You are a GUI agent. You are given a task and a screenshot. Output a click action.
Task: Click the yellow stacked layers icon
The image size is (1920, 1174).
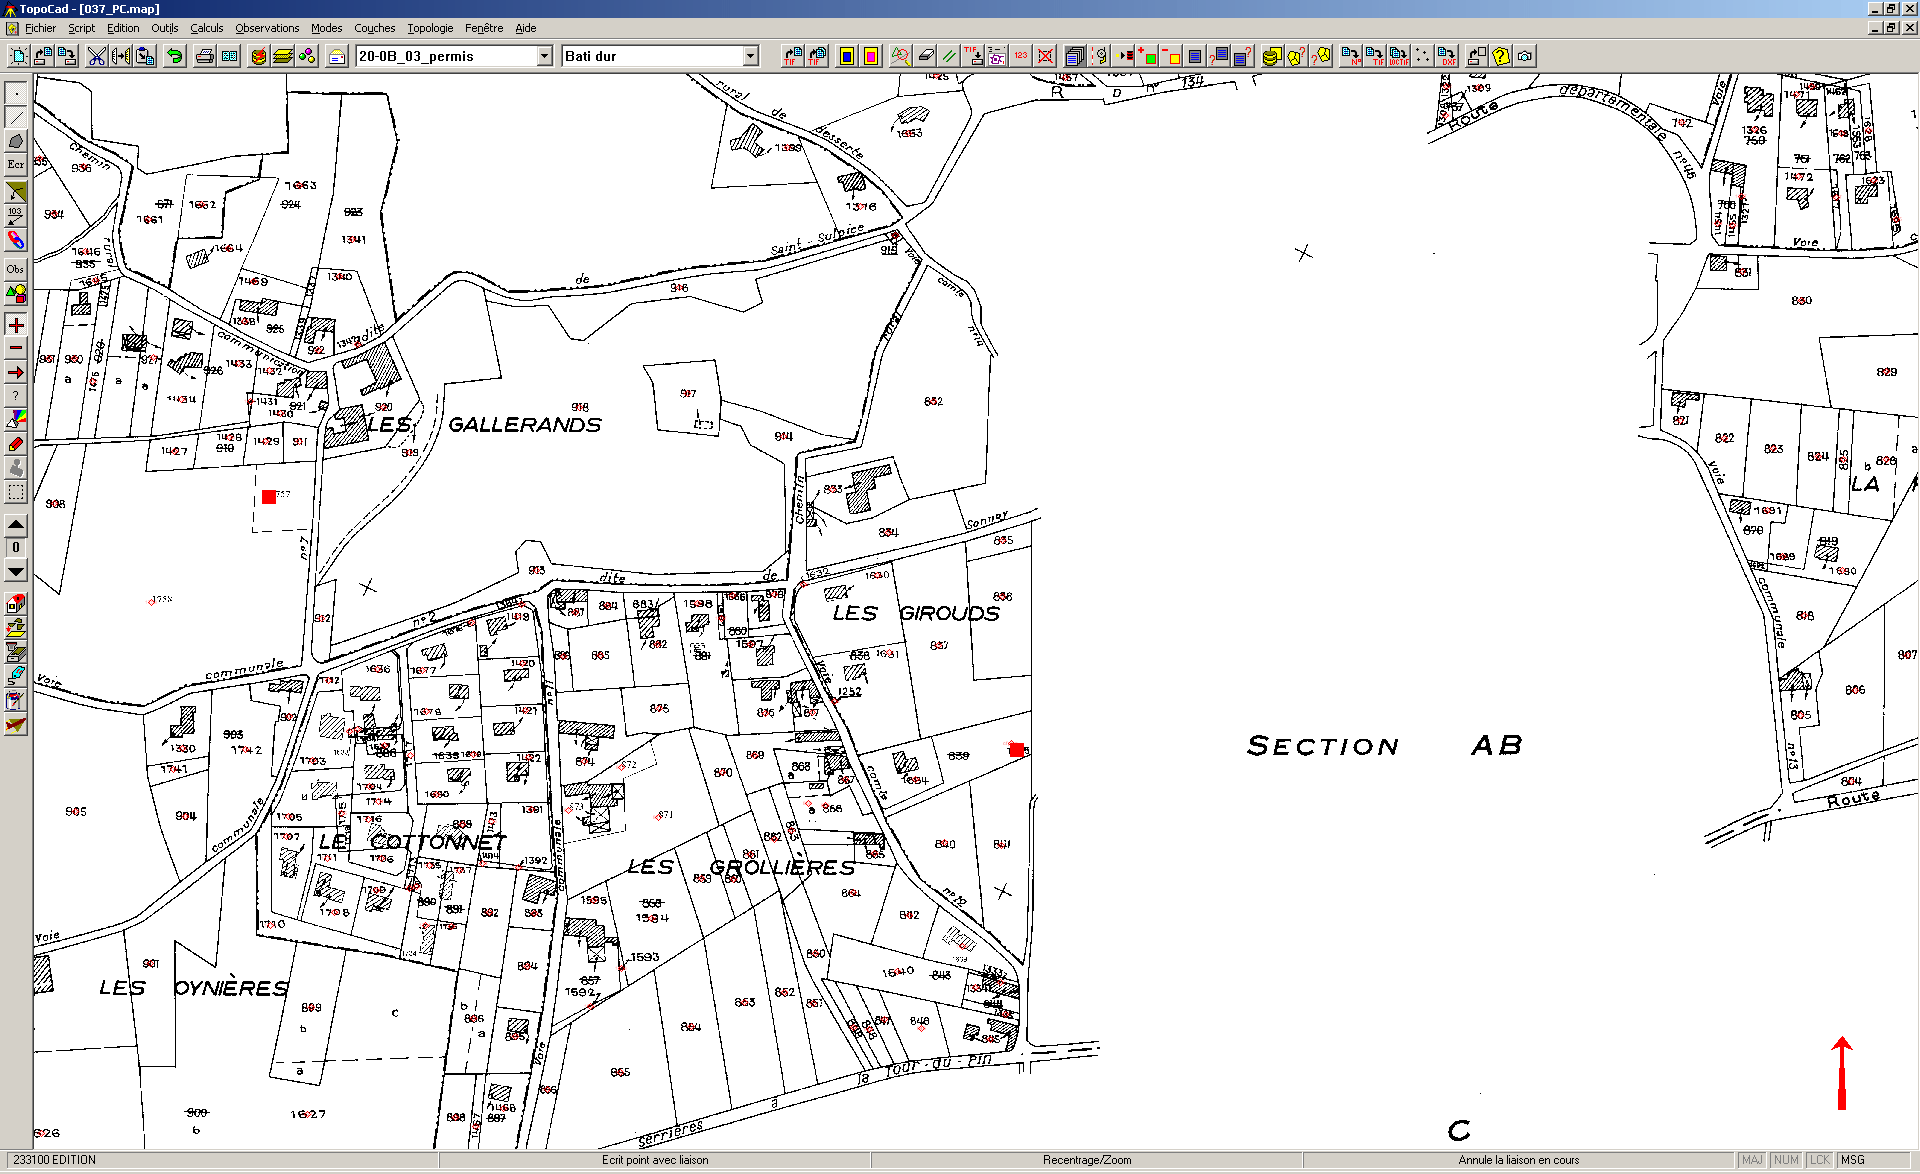283,56
